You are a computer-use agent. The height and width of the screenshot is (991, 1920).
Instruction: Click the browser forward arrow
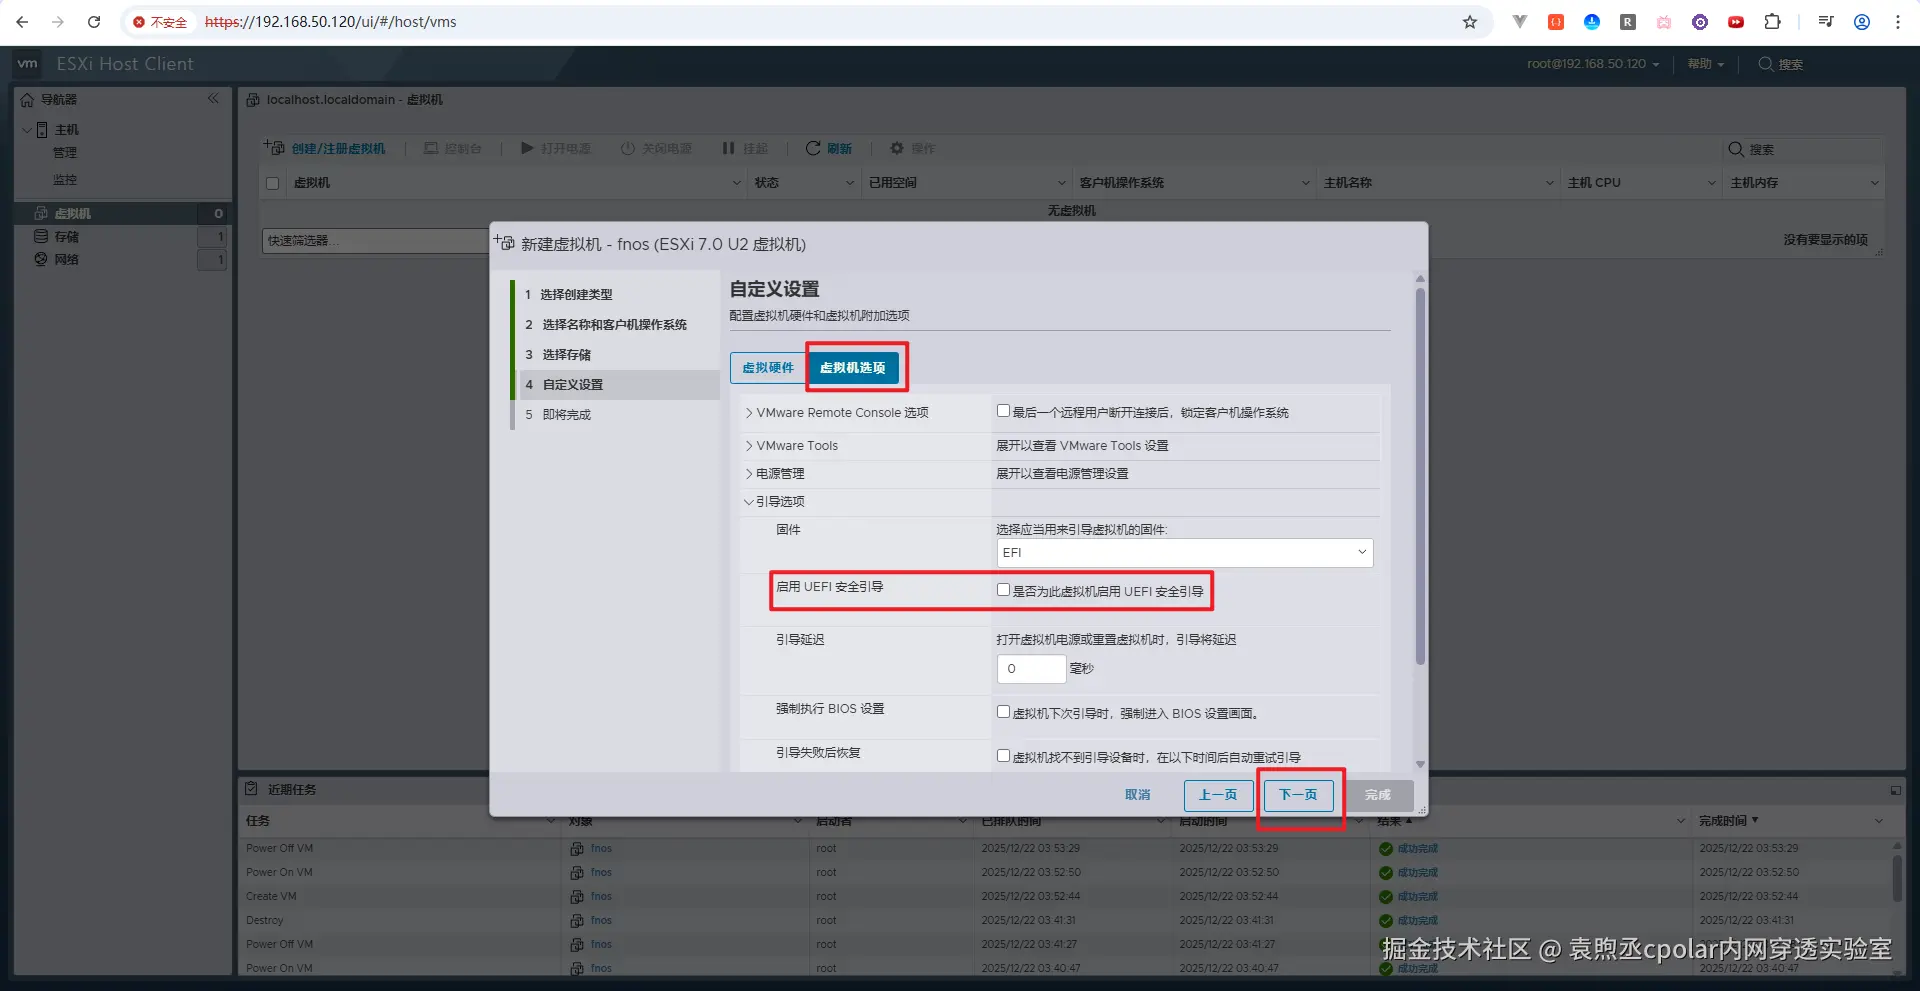click(58, 22)
